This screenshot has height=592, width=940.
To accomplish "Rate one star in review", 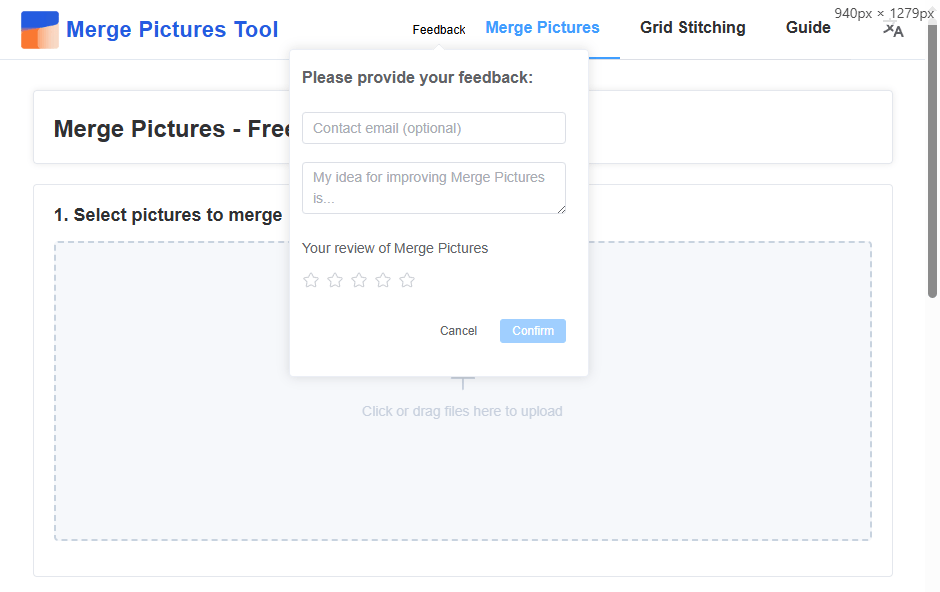I will [311, 280].
